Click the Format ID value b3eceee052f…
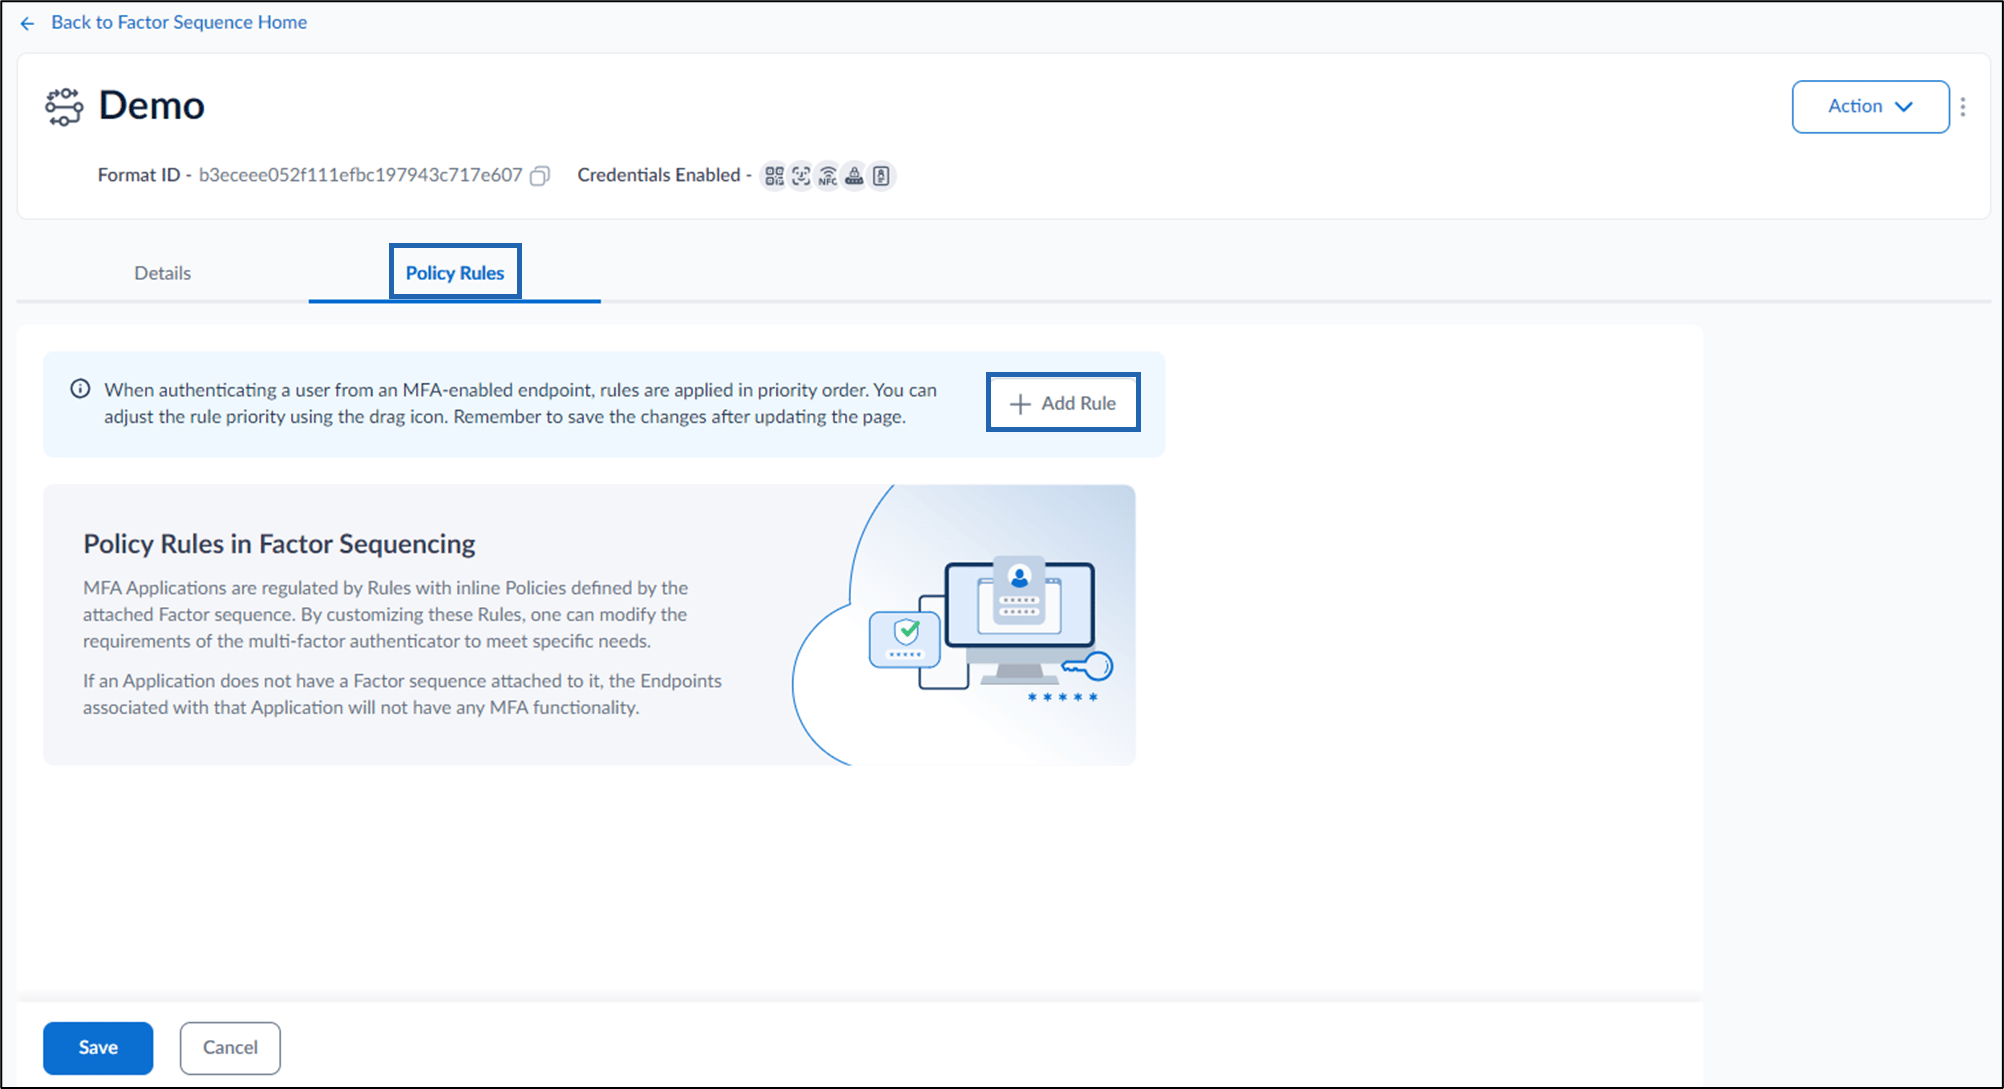Image resolution: width=2004 pixels, height=1089 pixels. 360,175
